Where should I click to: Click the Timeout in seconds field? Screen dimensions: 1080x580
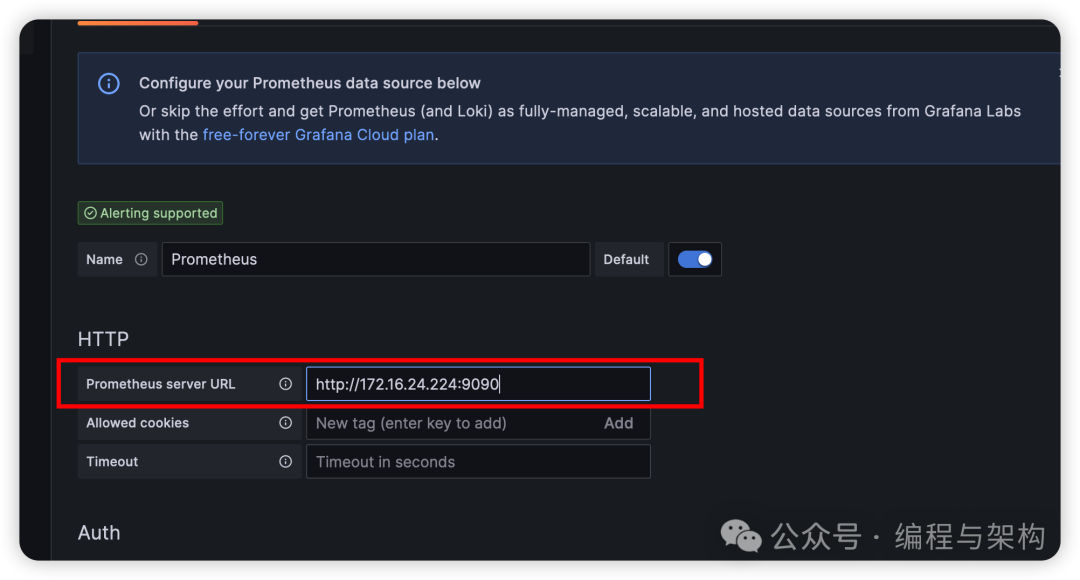point(478,462)
